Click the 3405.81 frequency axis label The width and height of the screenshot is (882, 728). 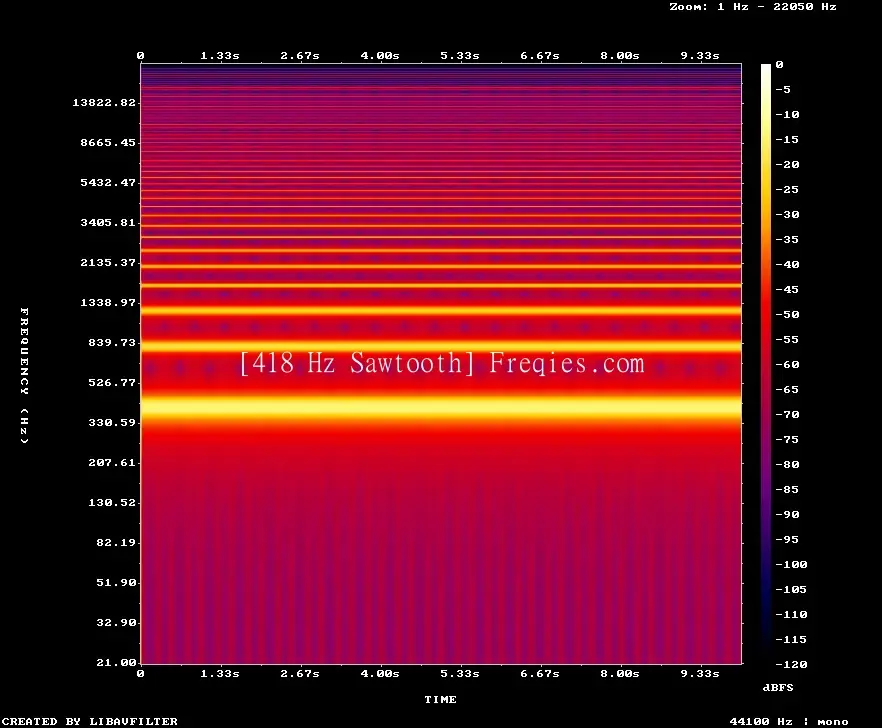tap(108, 222)
